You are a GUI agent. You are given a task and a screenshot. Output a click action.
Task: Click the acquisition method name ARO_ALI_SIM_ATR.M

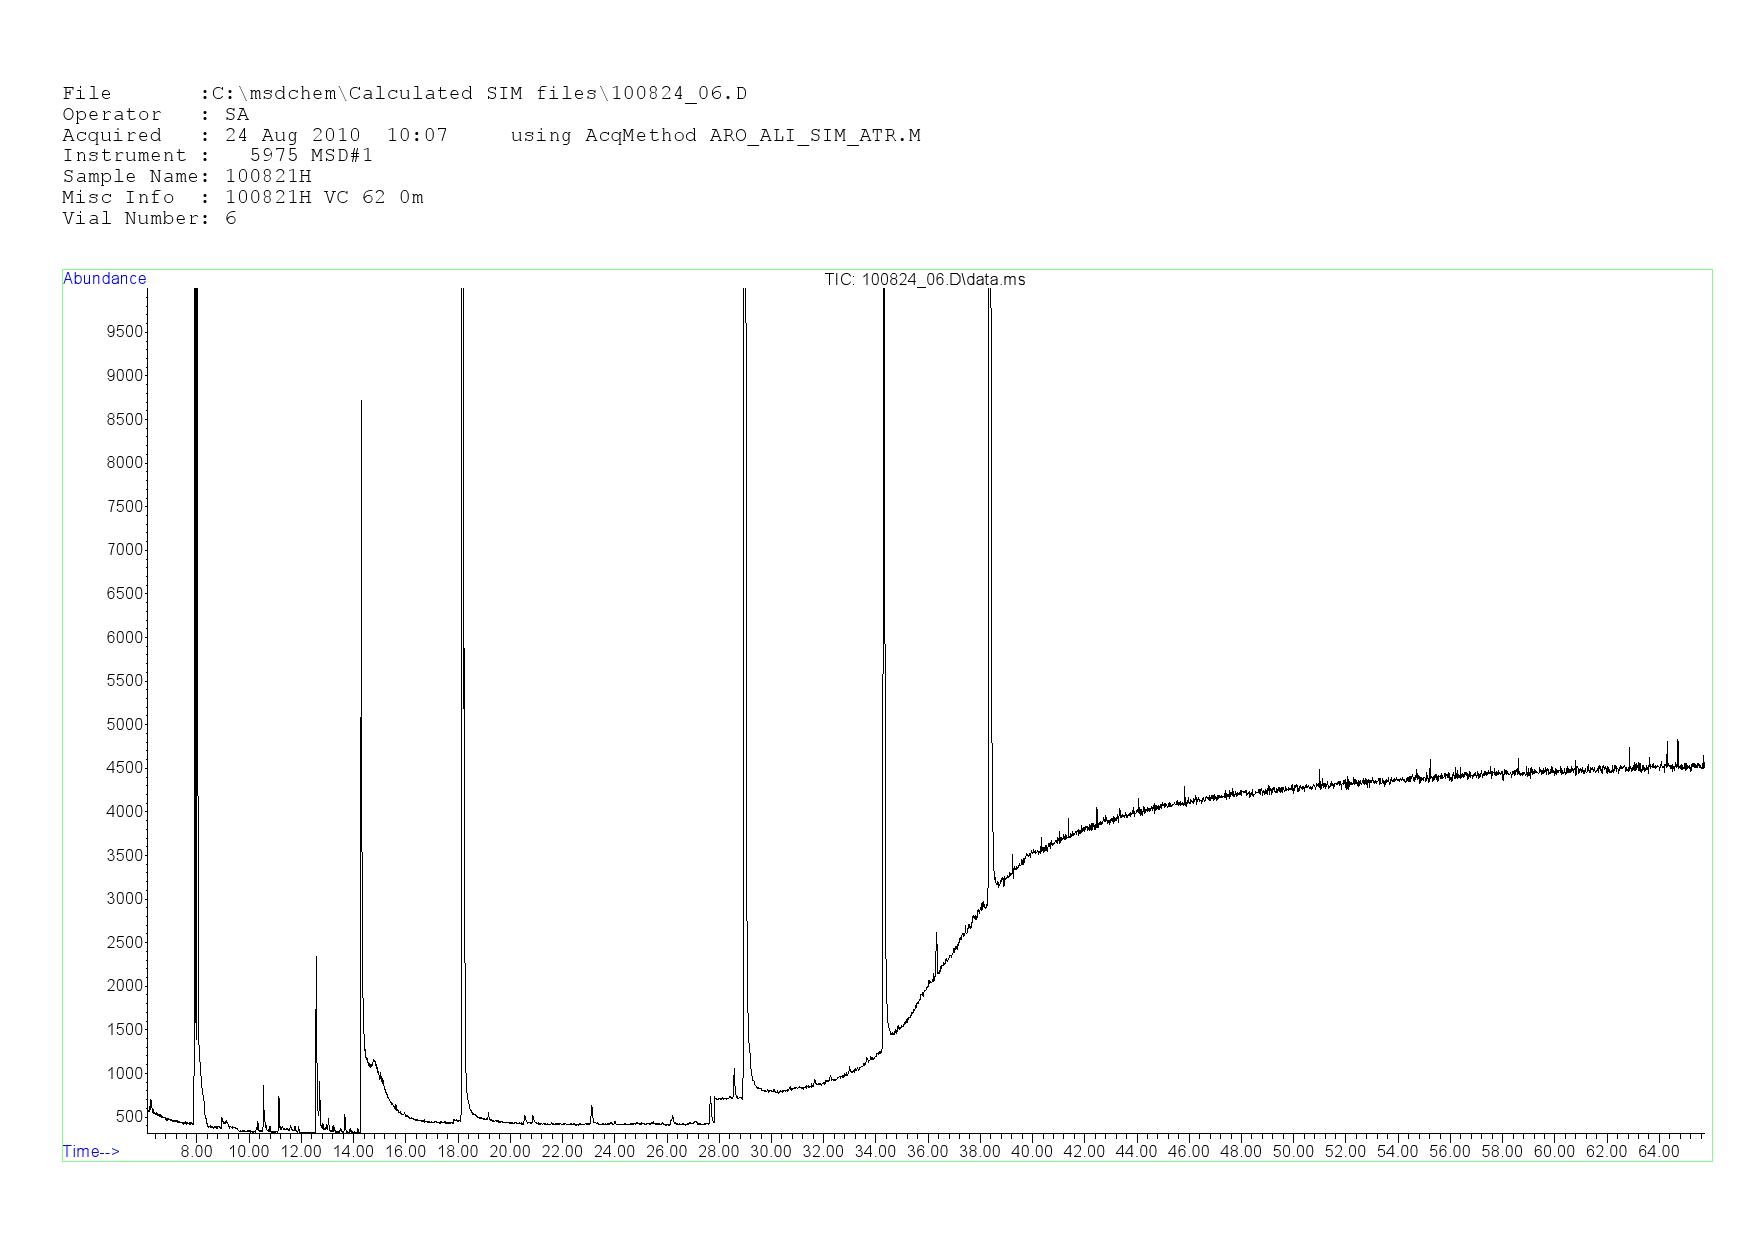[x=814, y=135]
